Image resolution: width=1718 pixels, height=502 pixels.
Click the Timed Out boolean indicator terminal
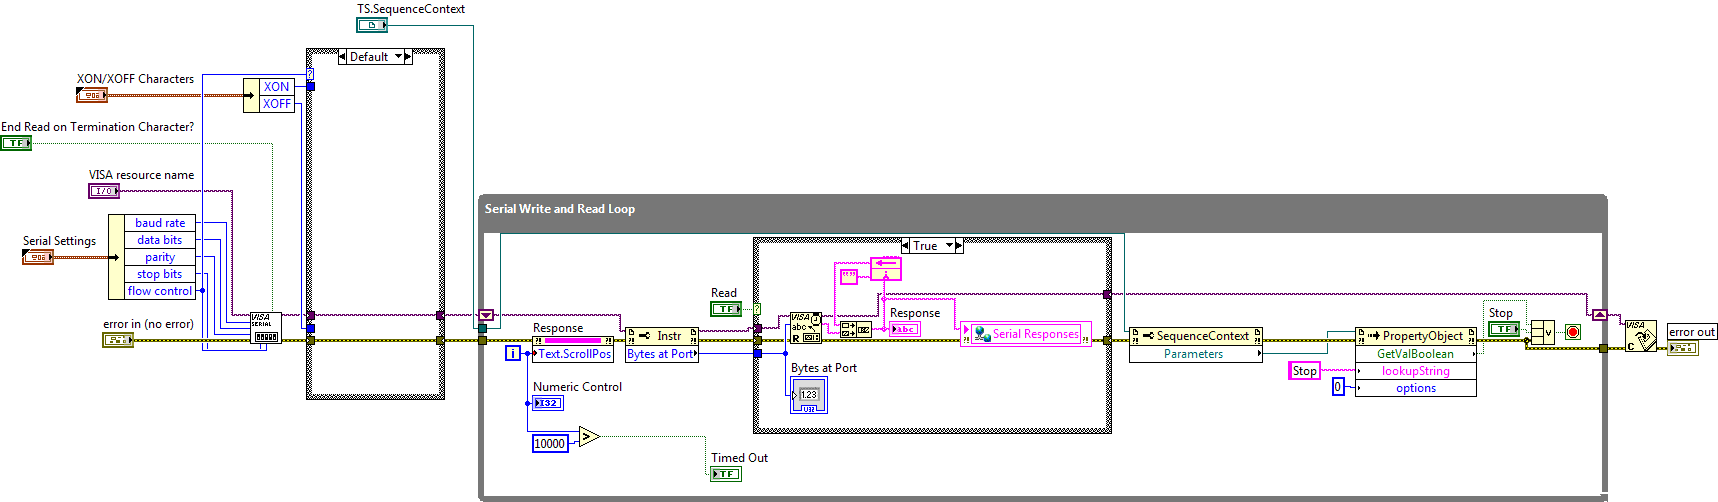(726, 474)
